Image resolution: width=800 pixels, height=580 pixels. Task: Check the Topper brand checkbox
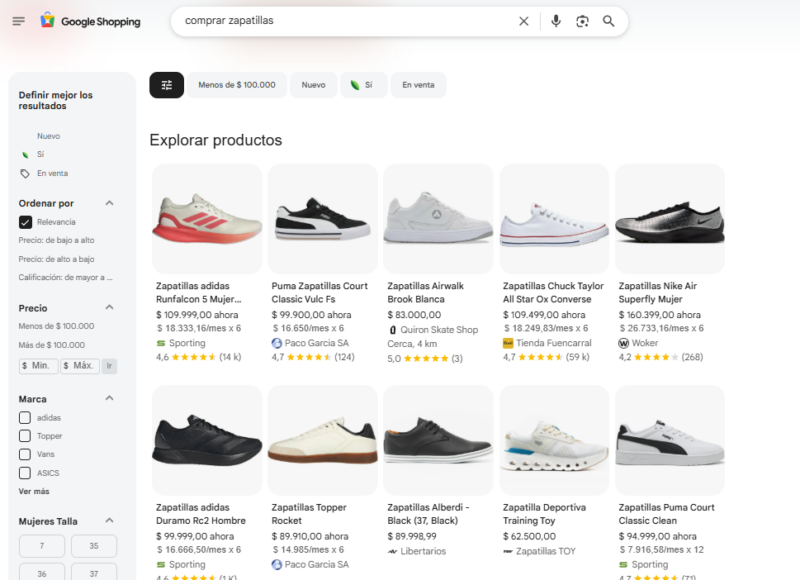click(x=25, y=436)
